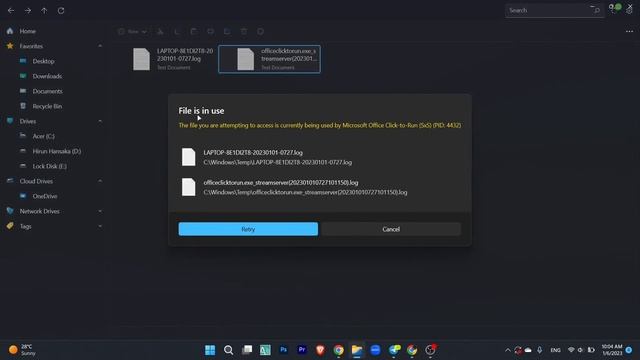
Task: Collapse the Cloud Drives section
Action: click(100, 181)
